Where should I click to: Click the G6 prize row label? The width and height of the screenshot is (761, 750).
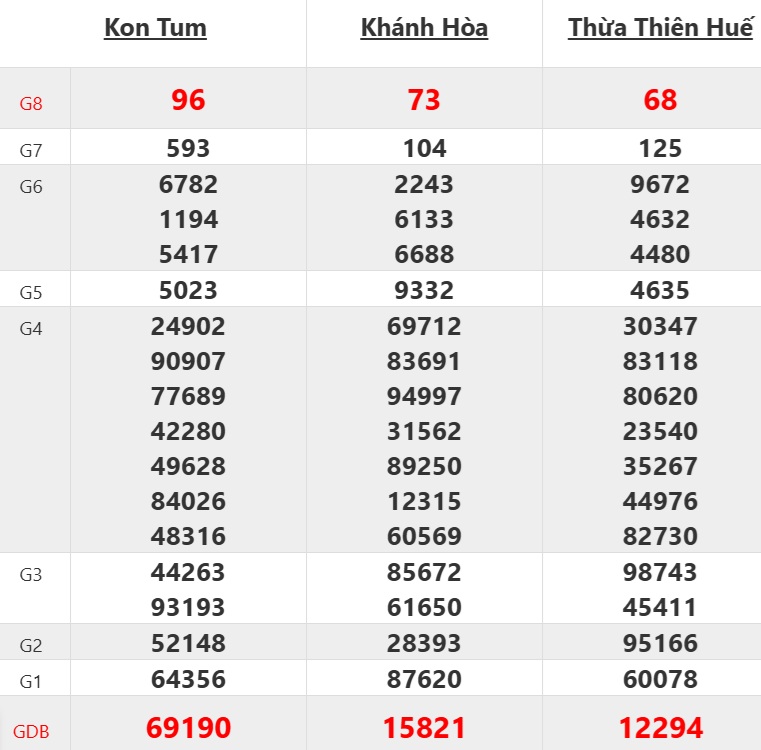[31, 186]
